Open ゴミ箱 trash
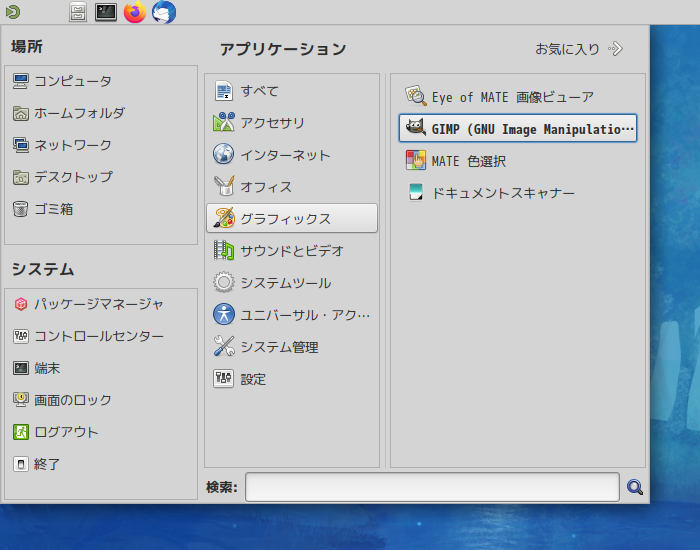The image size is (700, 550). [x=43, y=209]
